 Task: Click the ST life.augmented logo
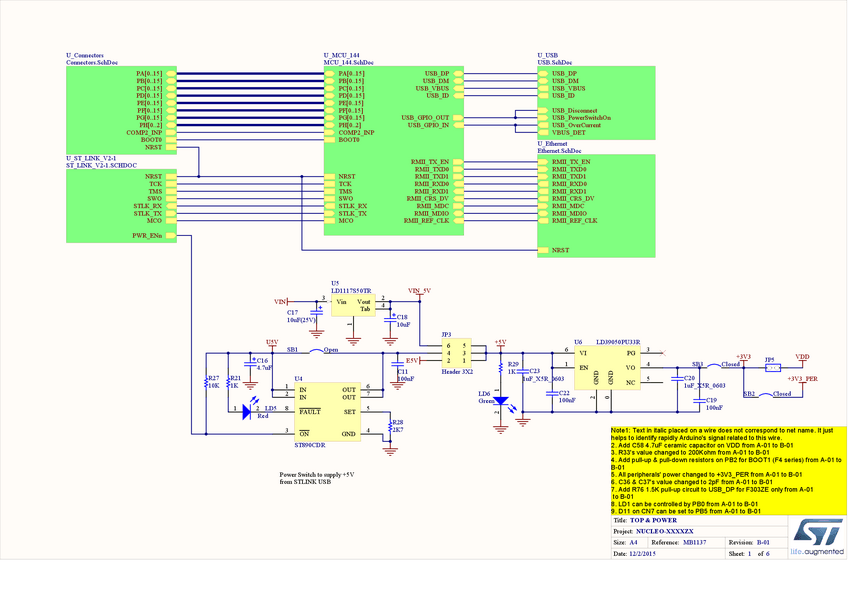point(817,537)
